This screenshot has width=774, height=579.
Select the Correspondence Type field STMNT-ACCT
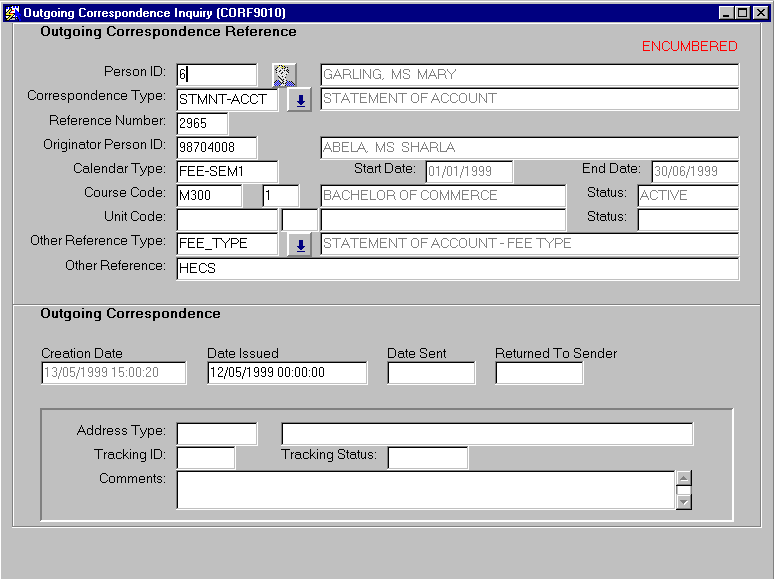[x=228, y=100]
